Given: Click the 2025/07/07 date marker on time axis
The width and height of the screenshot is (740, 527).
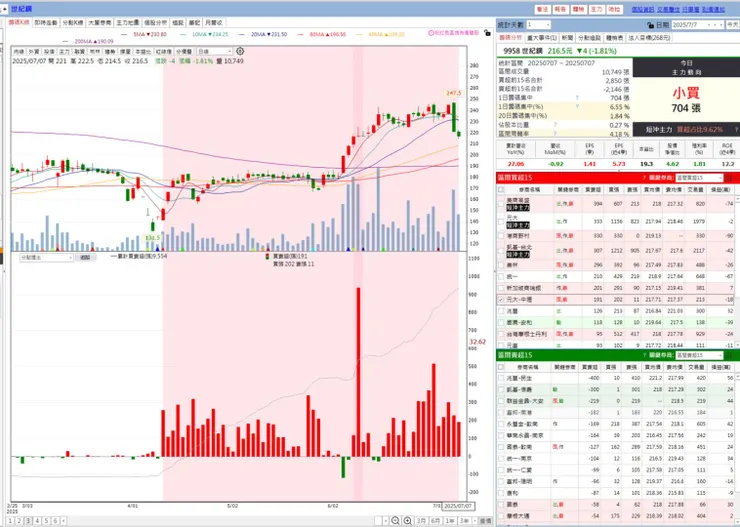Looking at the screenshot, I should (x=458, y=506).
